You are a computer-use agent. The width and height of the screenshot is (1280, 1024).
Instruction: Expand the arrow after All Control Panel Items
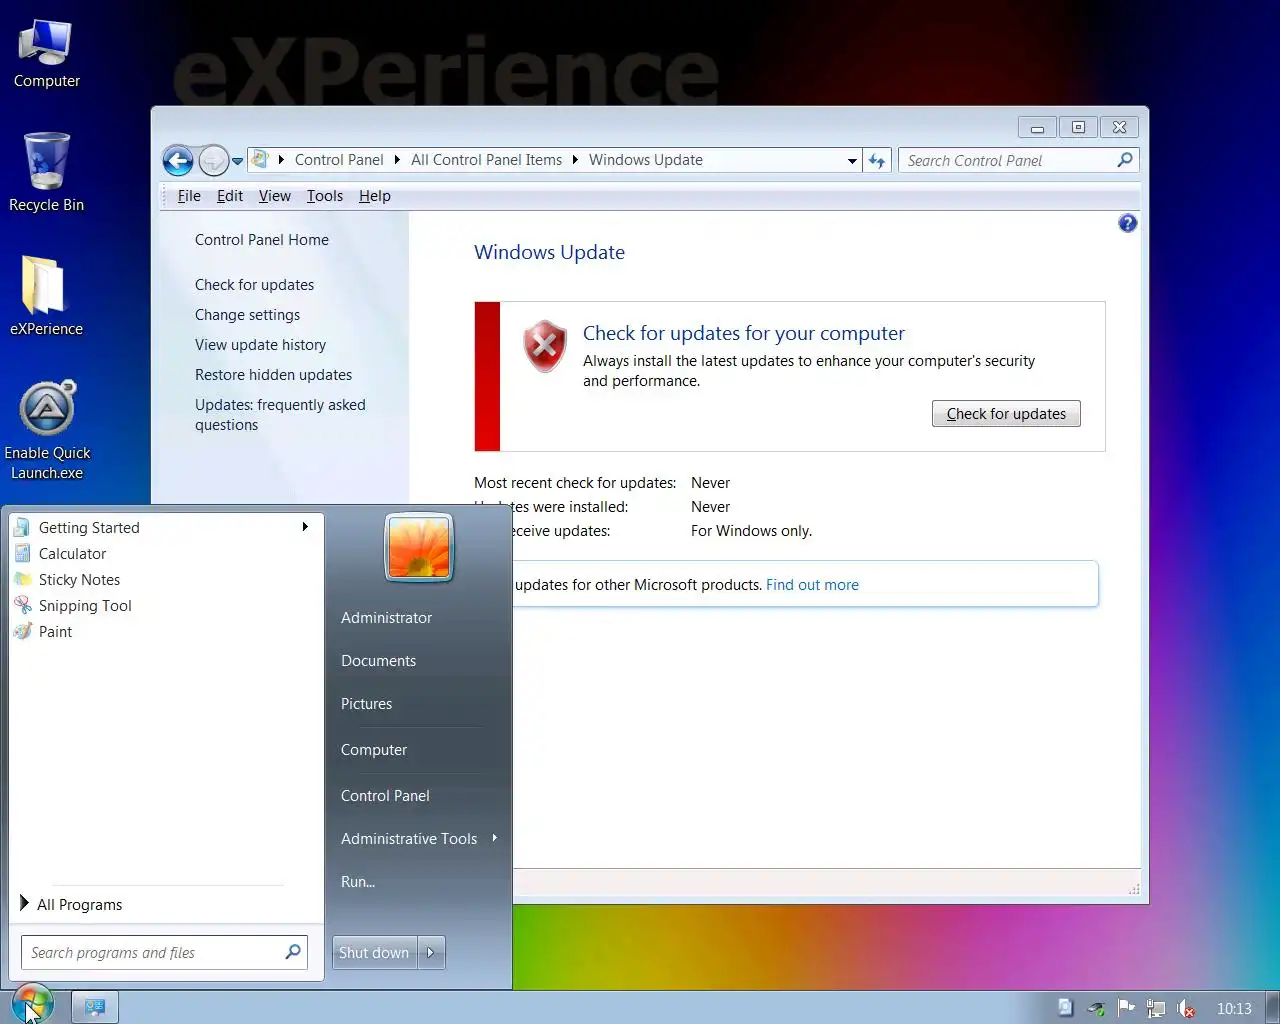tap(575, 160)
